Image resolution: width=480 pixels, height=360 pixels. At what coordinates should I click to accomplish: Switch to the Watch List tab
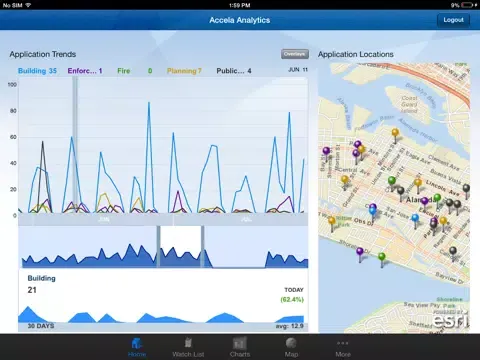[x=188, y=347]
